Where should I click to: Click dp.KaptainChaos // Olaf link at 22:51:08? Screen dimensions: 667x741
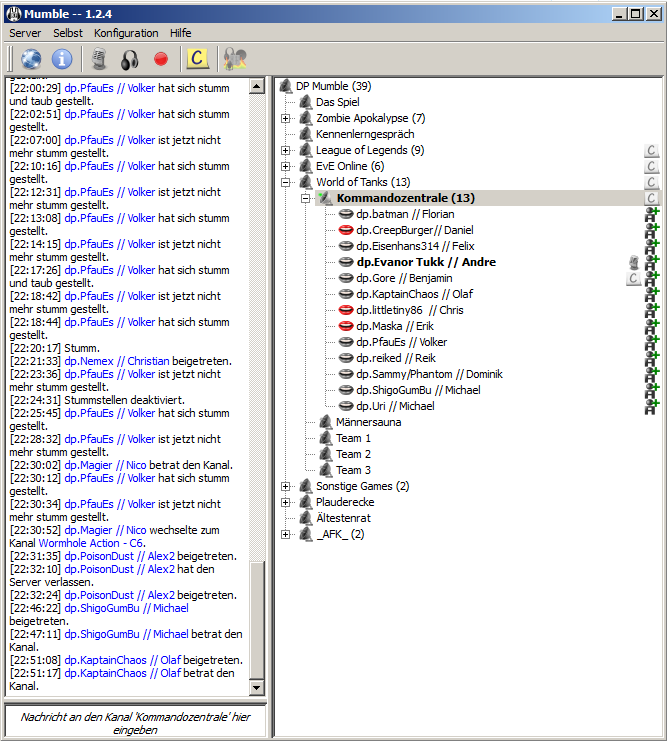click(122, 660)
